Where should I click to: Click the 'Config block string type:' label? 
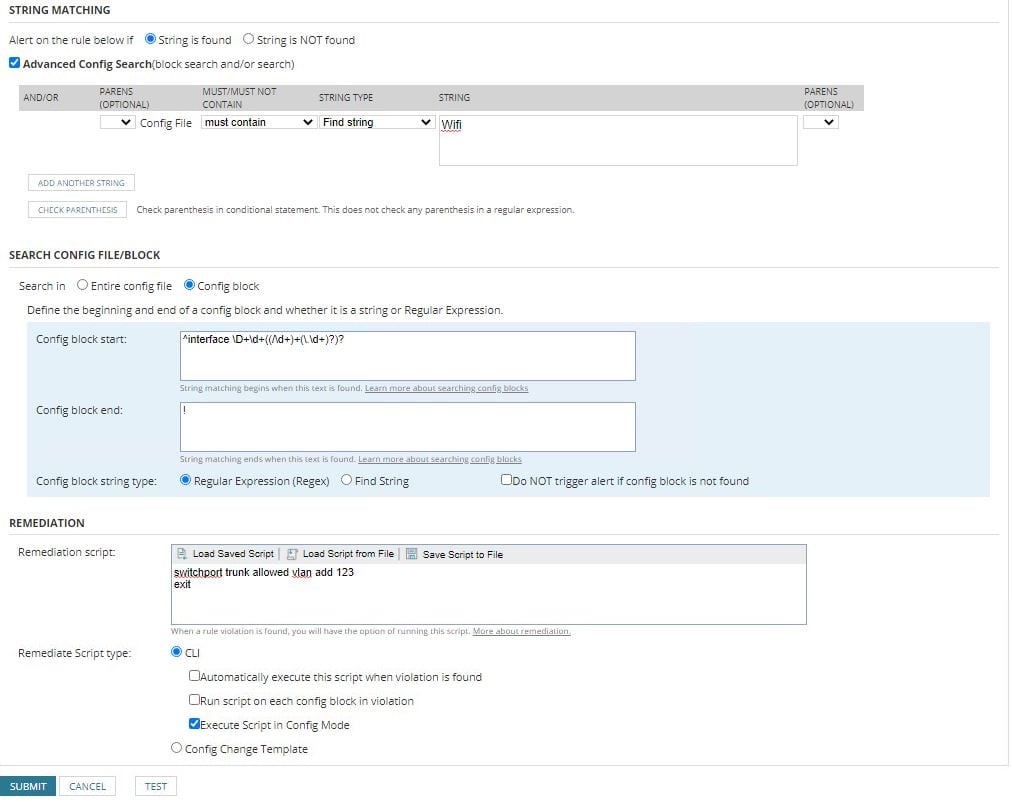coord(96,481)
